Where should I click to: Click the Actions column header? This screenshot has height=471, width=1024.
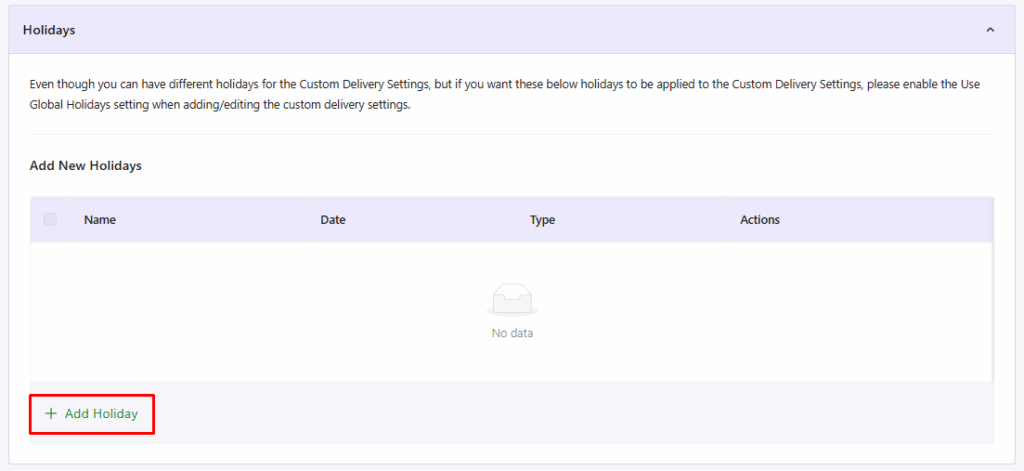tap(760, 220)
